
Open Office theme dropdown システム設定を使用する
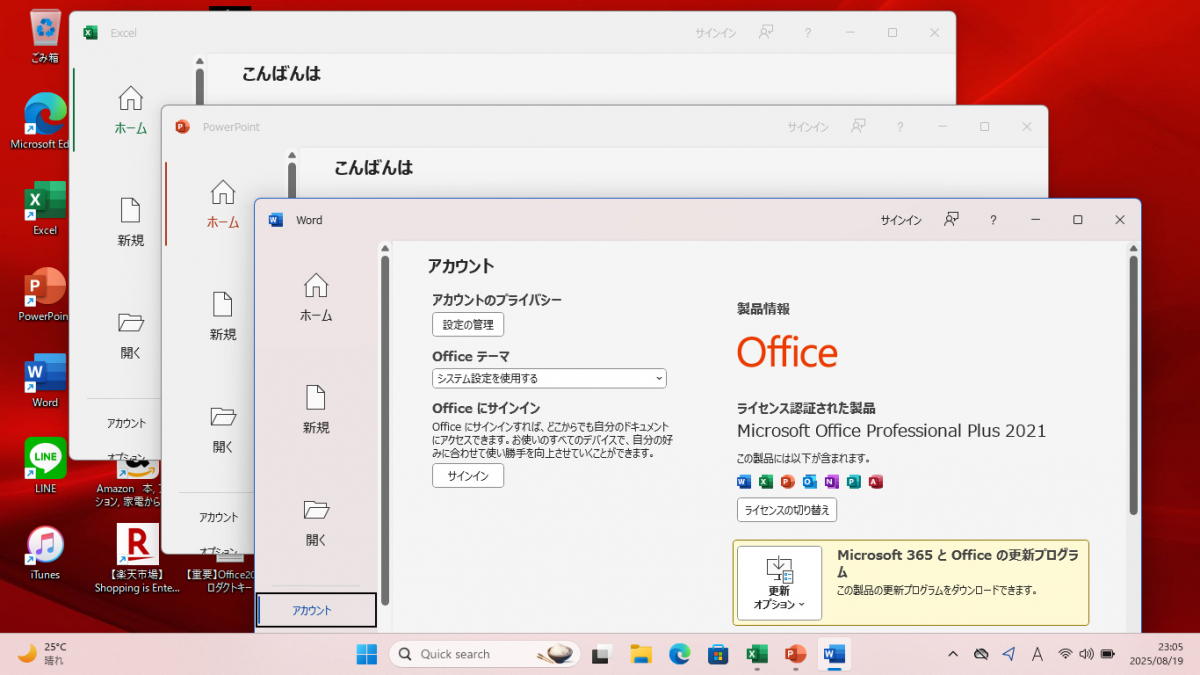(549, 378)
